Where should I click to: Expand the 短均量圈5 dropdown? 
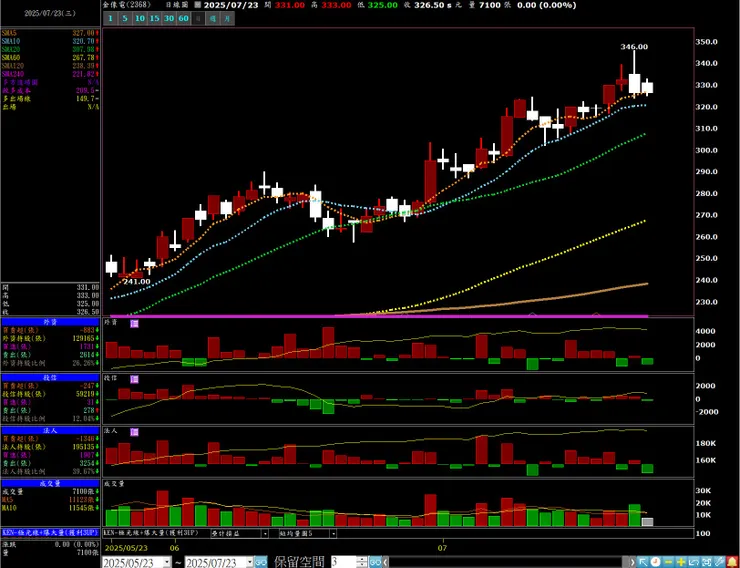(333, 534)
